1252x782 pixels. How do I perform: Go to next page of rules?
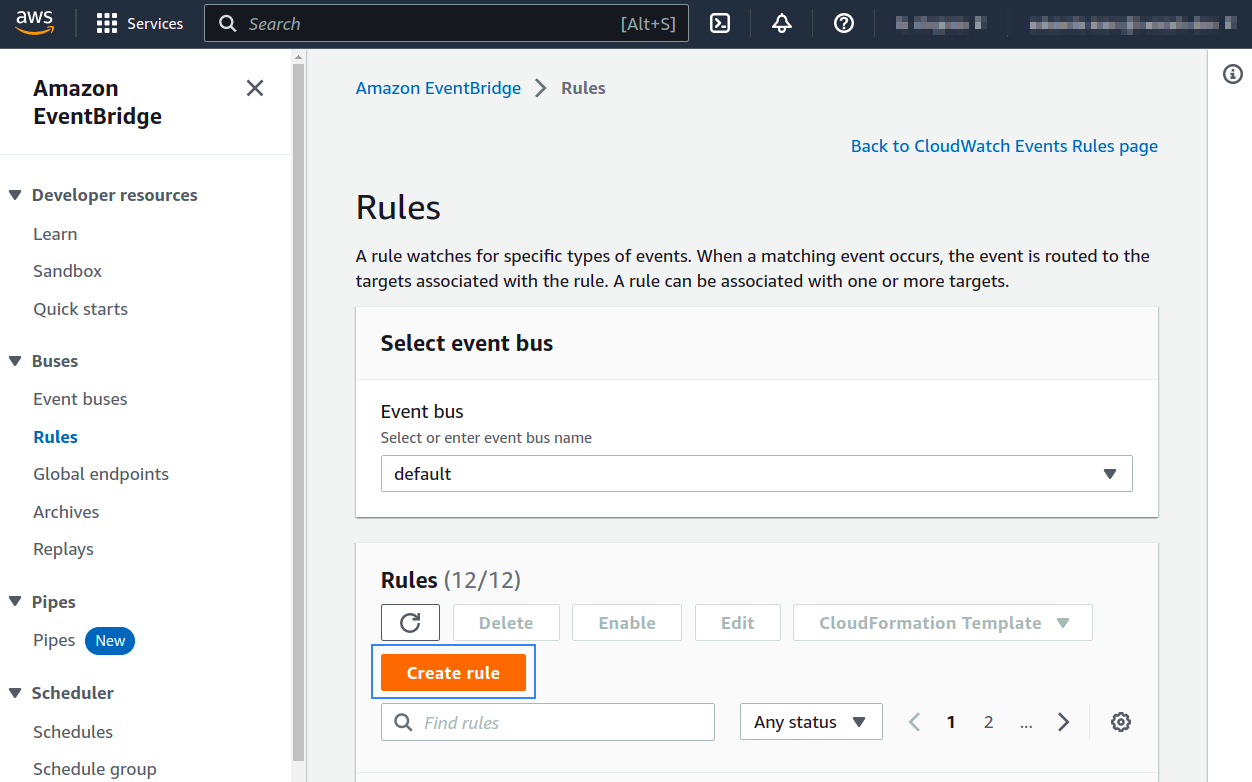1064,722
